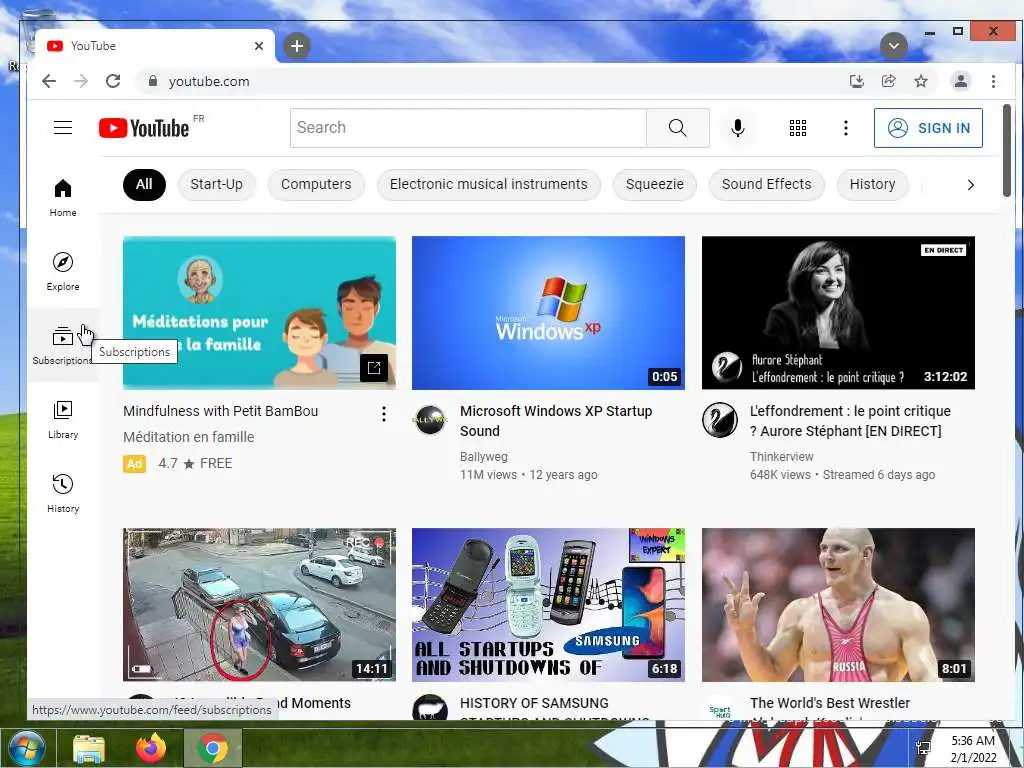Click the page vertical scrollbar
Viewport: 1024px width, 768px height.
click(1006, 150)
